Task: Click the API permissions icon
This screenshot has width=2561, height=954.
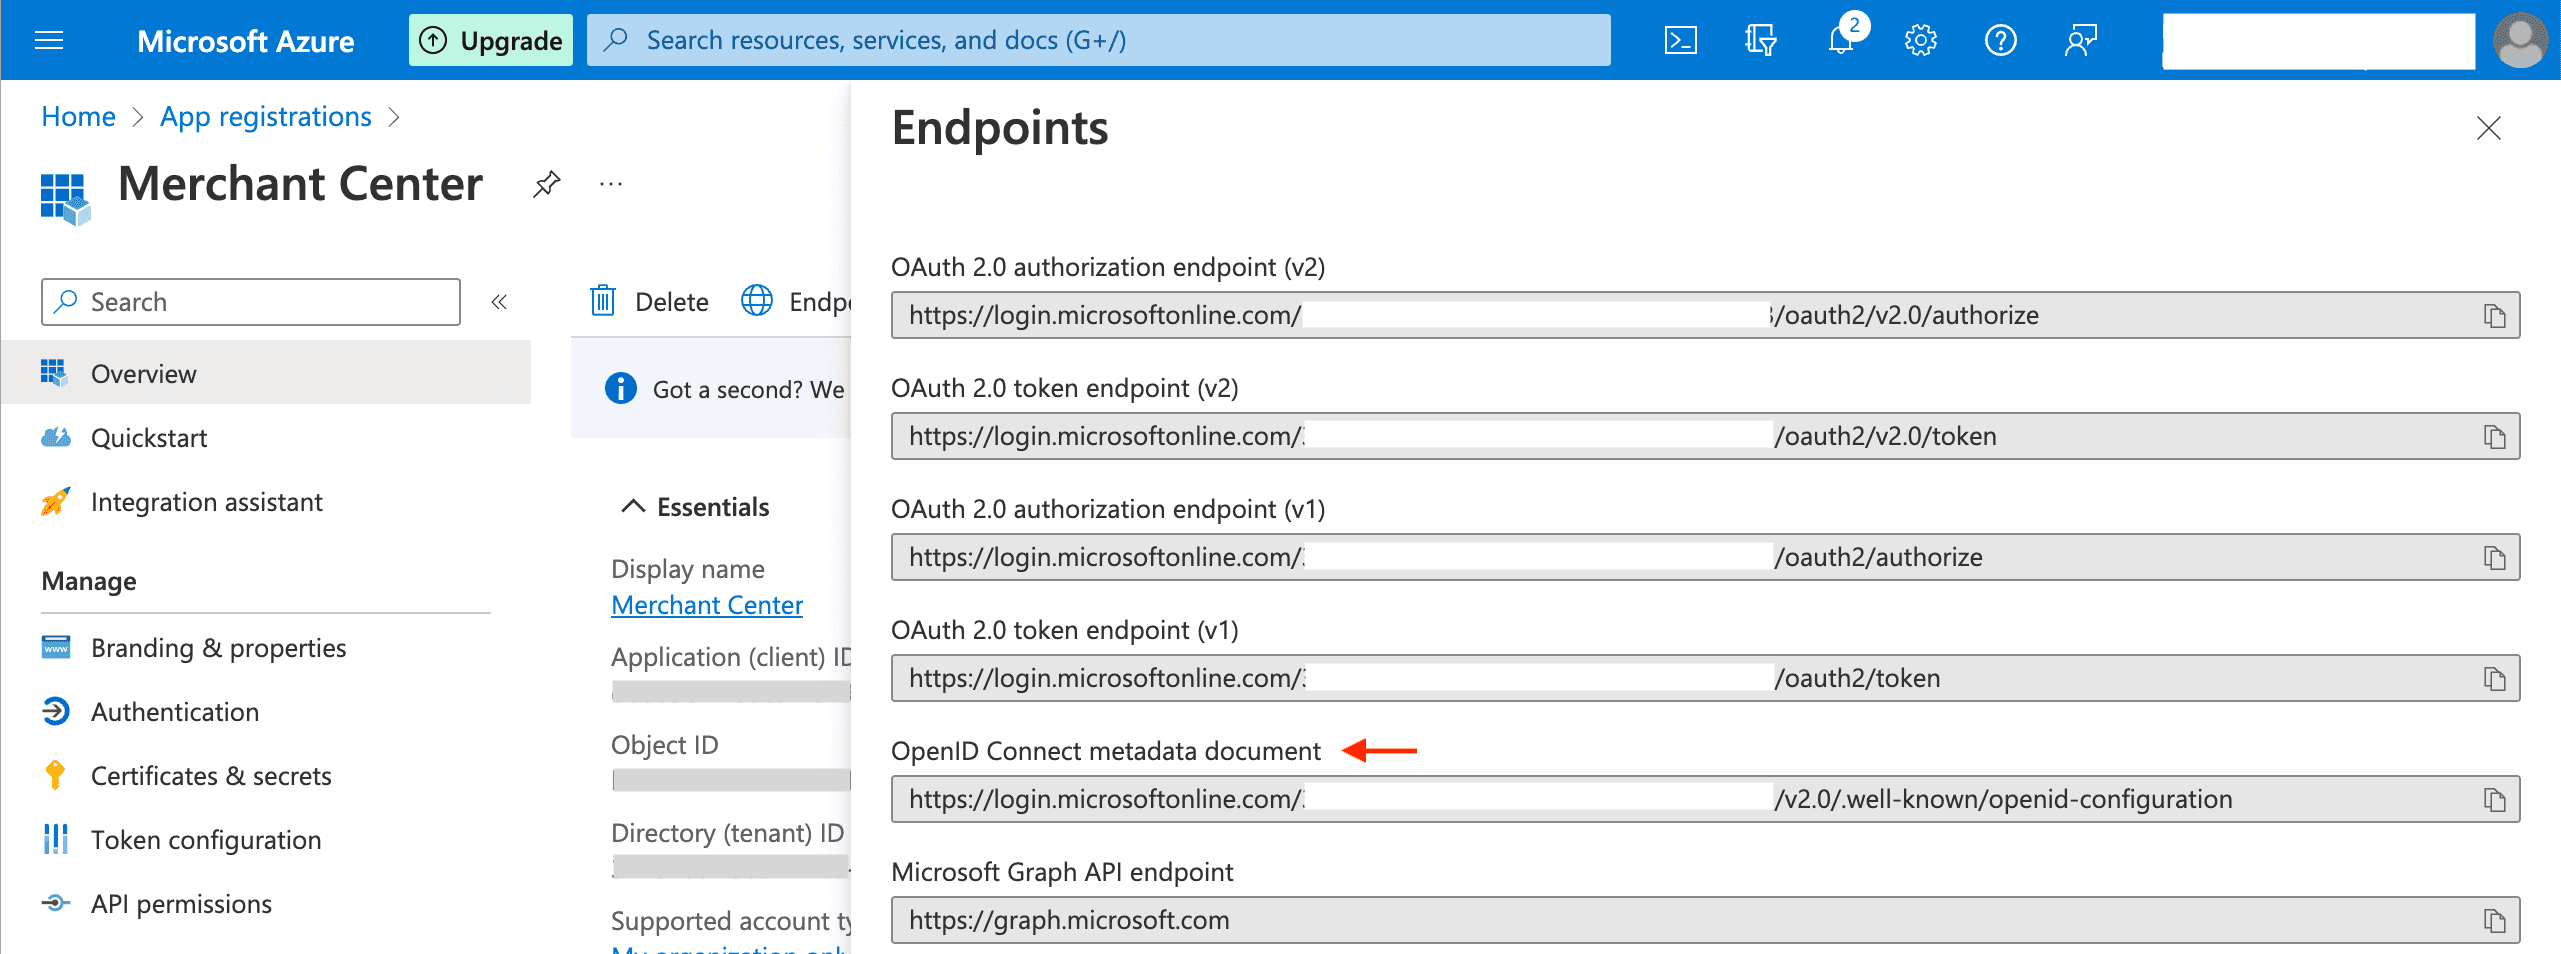Action: (55, 903)
